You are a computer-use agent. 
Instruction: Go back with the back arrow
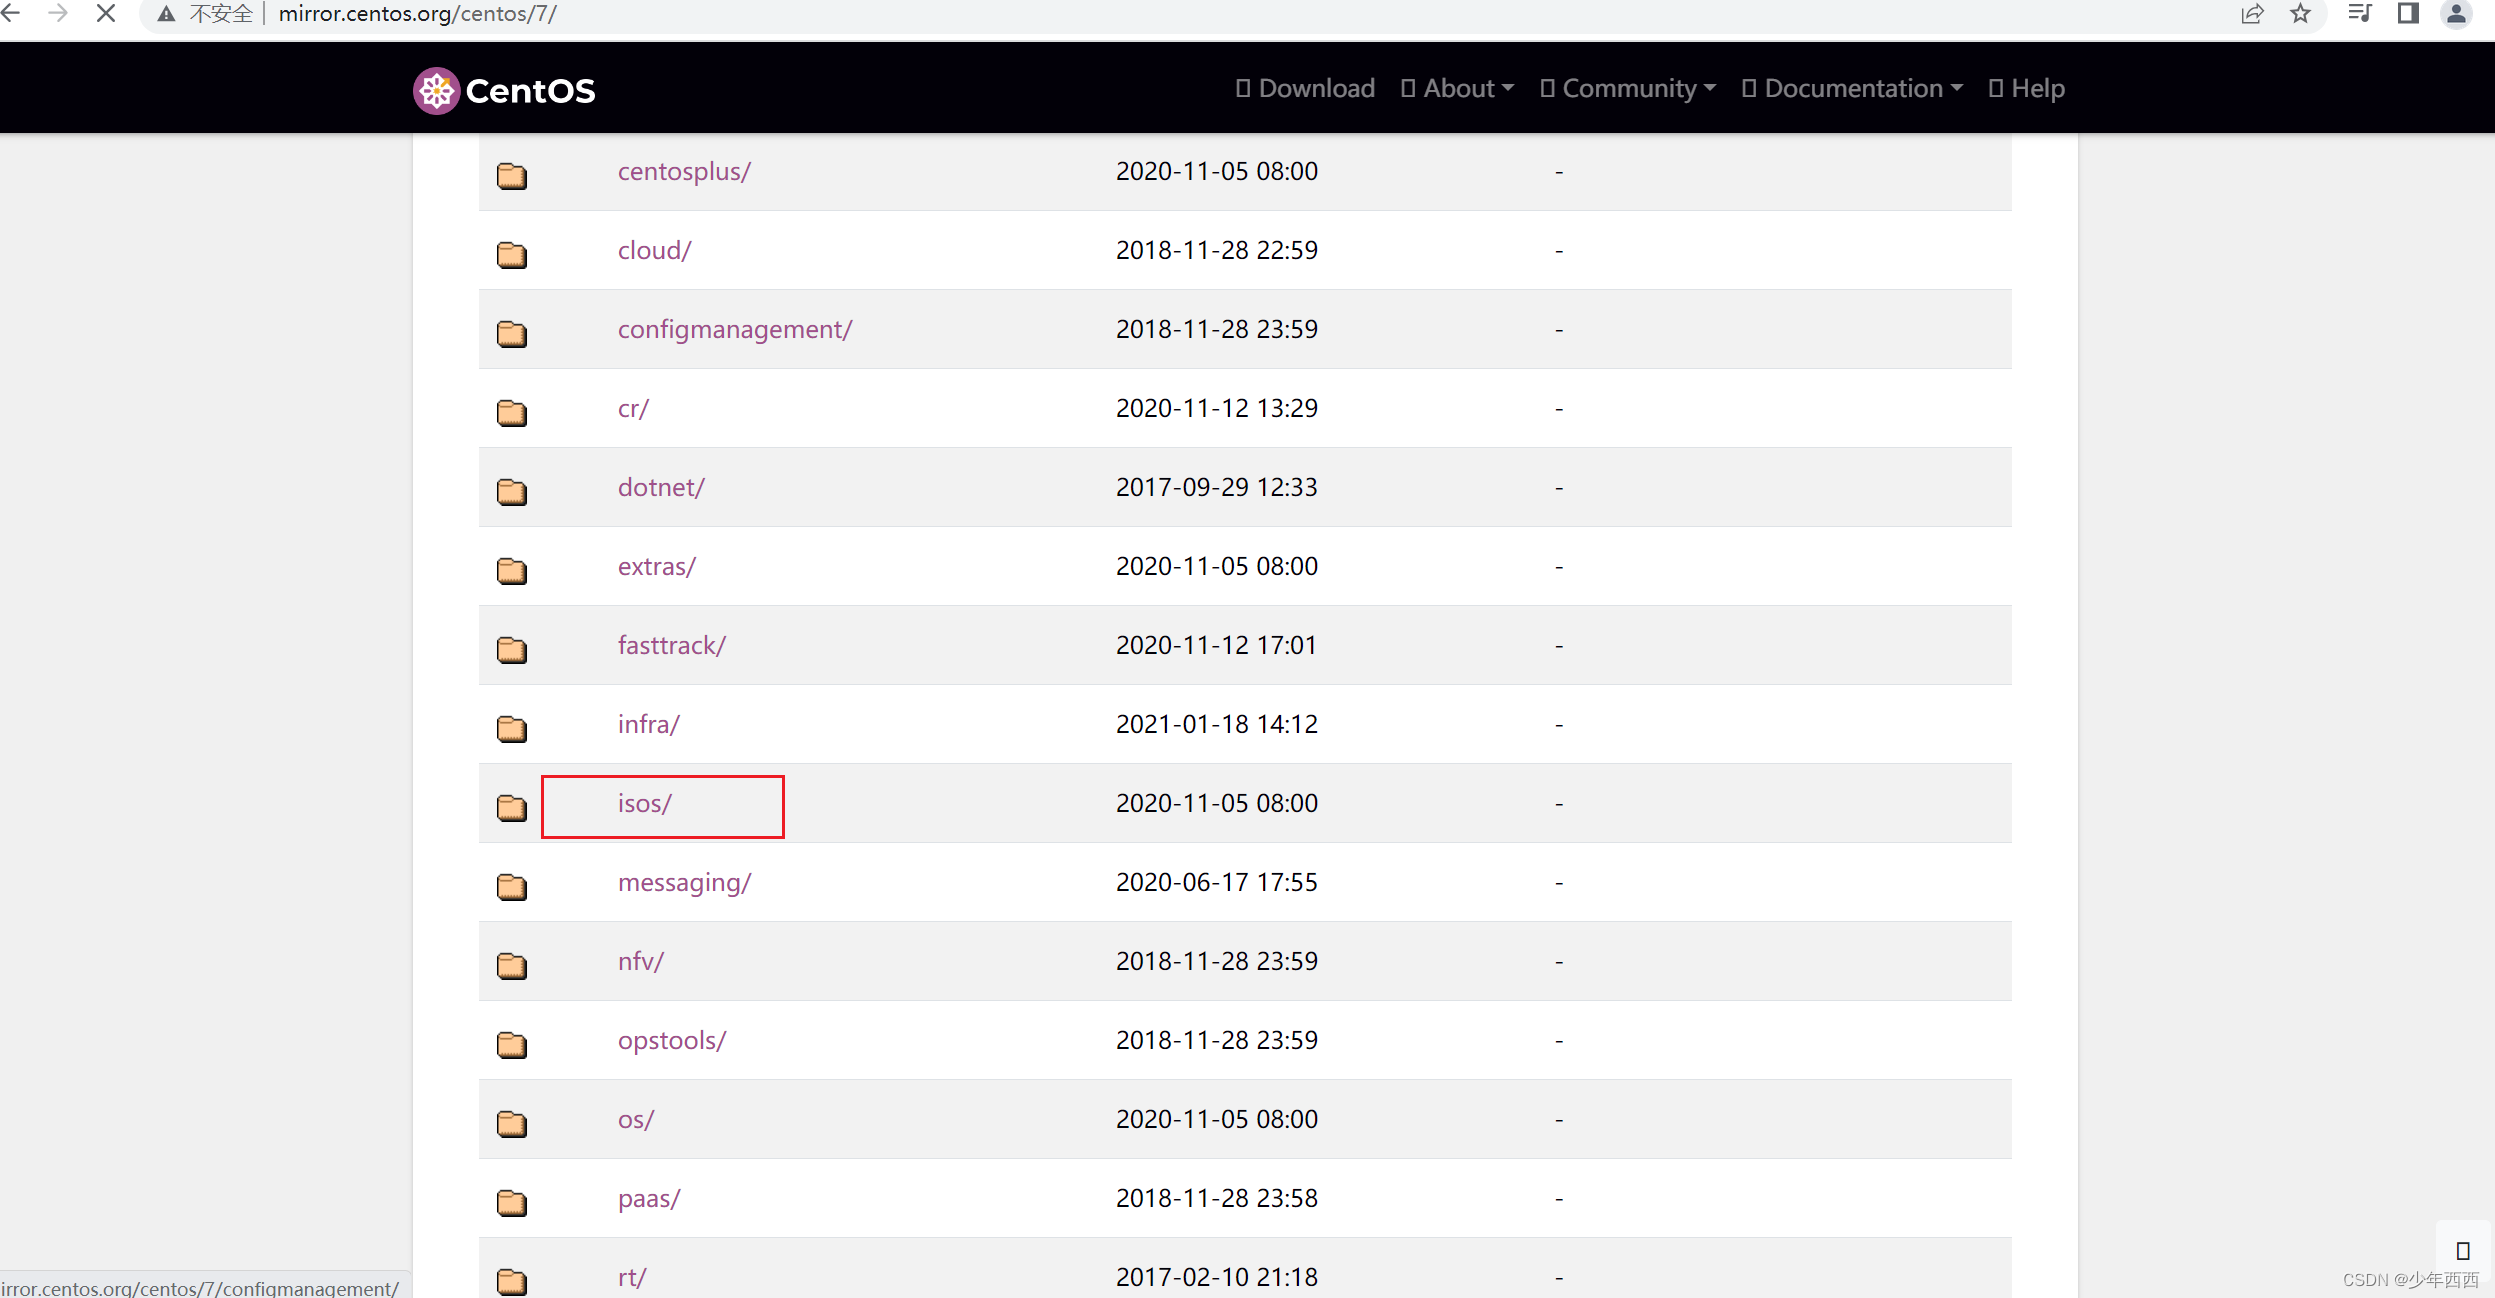click(12, 14)
